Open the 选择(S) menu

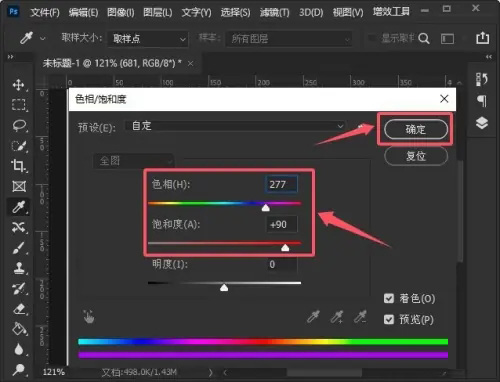pyautogui.click(x=235, y=13)
